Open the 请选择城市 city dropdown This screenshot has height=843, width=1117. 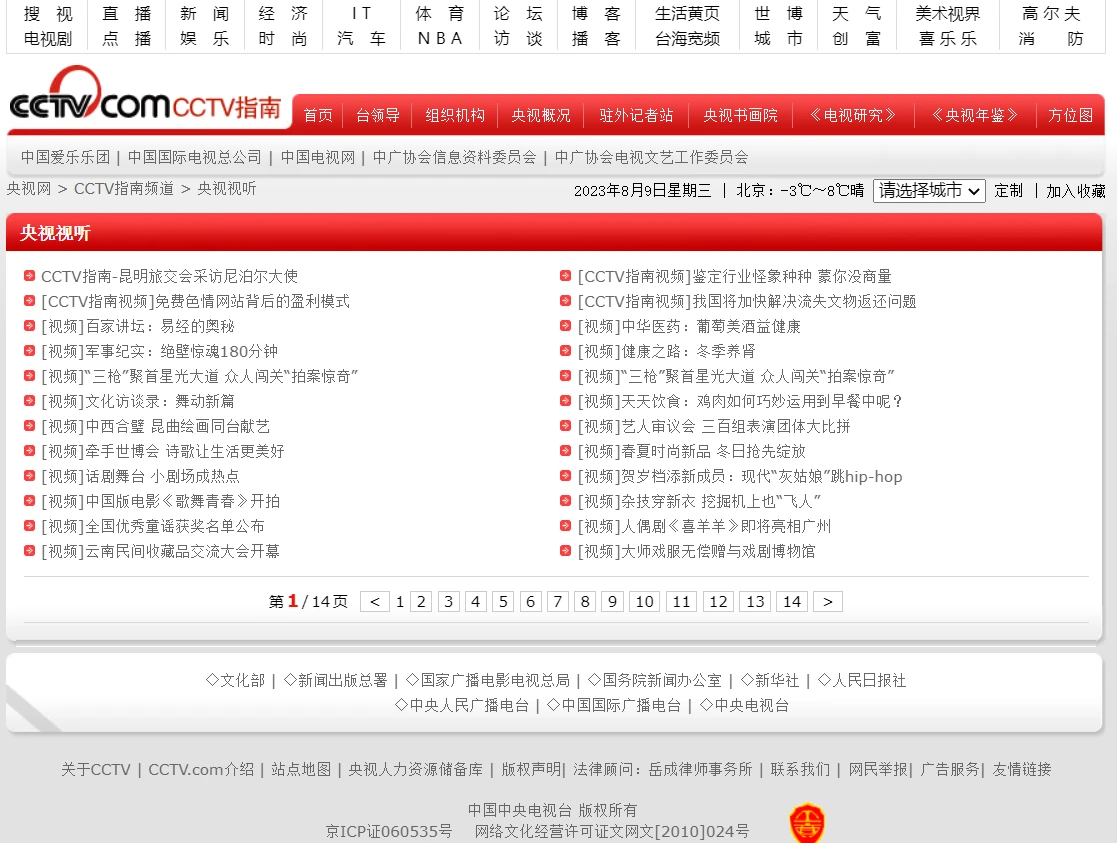tap(929, 190)
